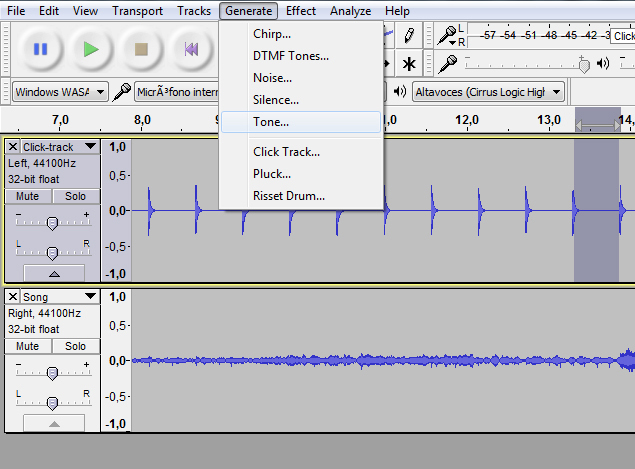Viewport: 635px width, 469px height.
Task: Close the open Generate menu
Action: (249, 11)
